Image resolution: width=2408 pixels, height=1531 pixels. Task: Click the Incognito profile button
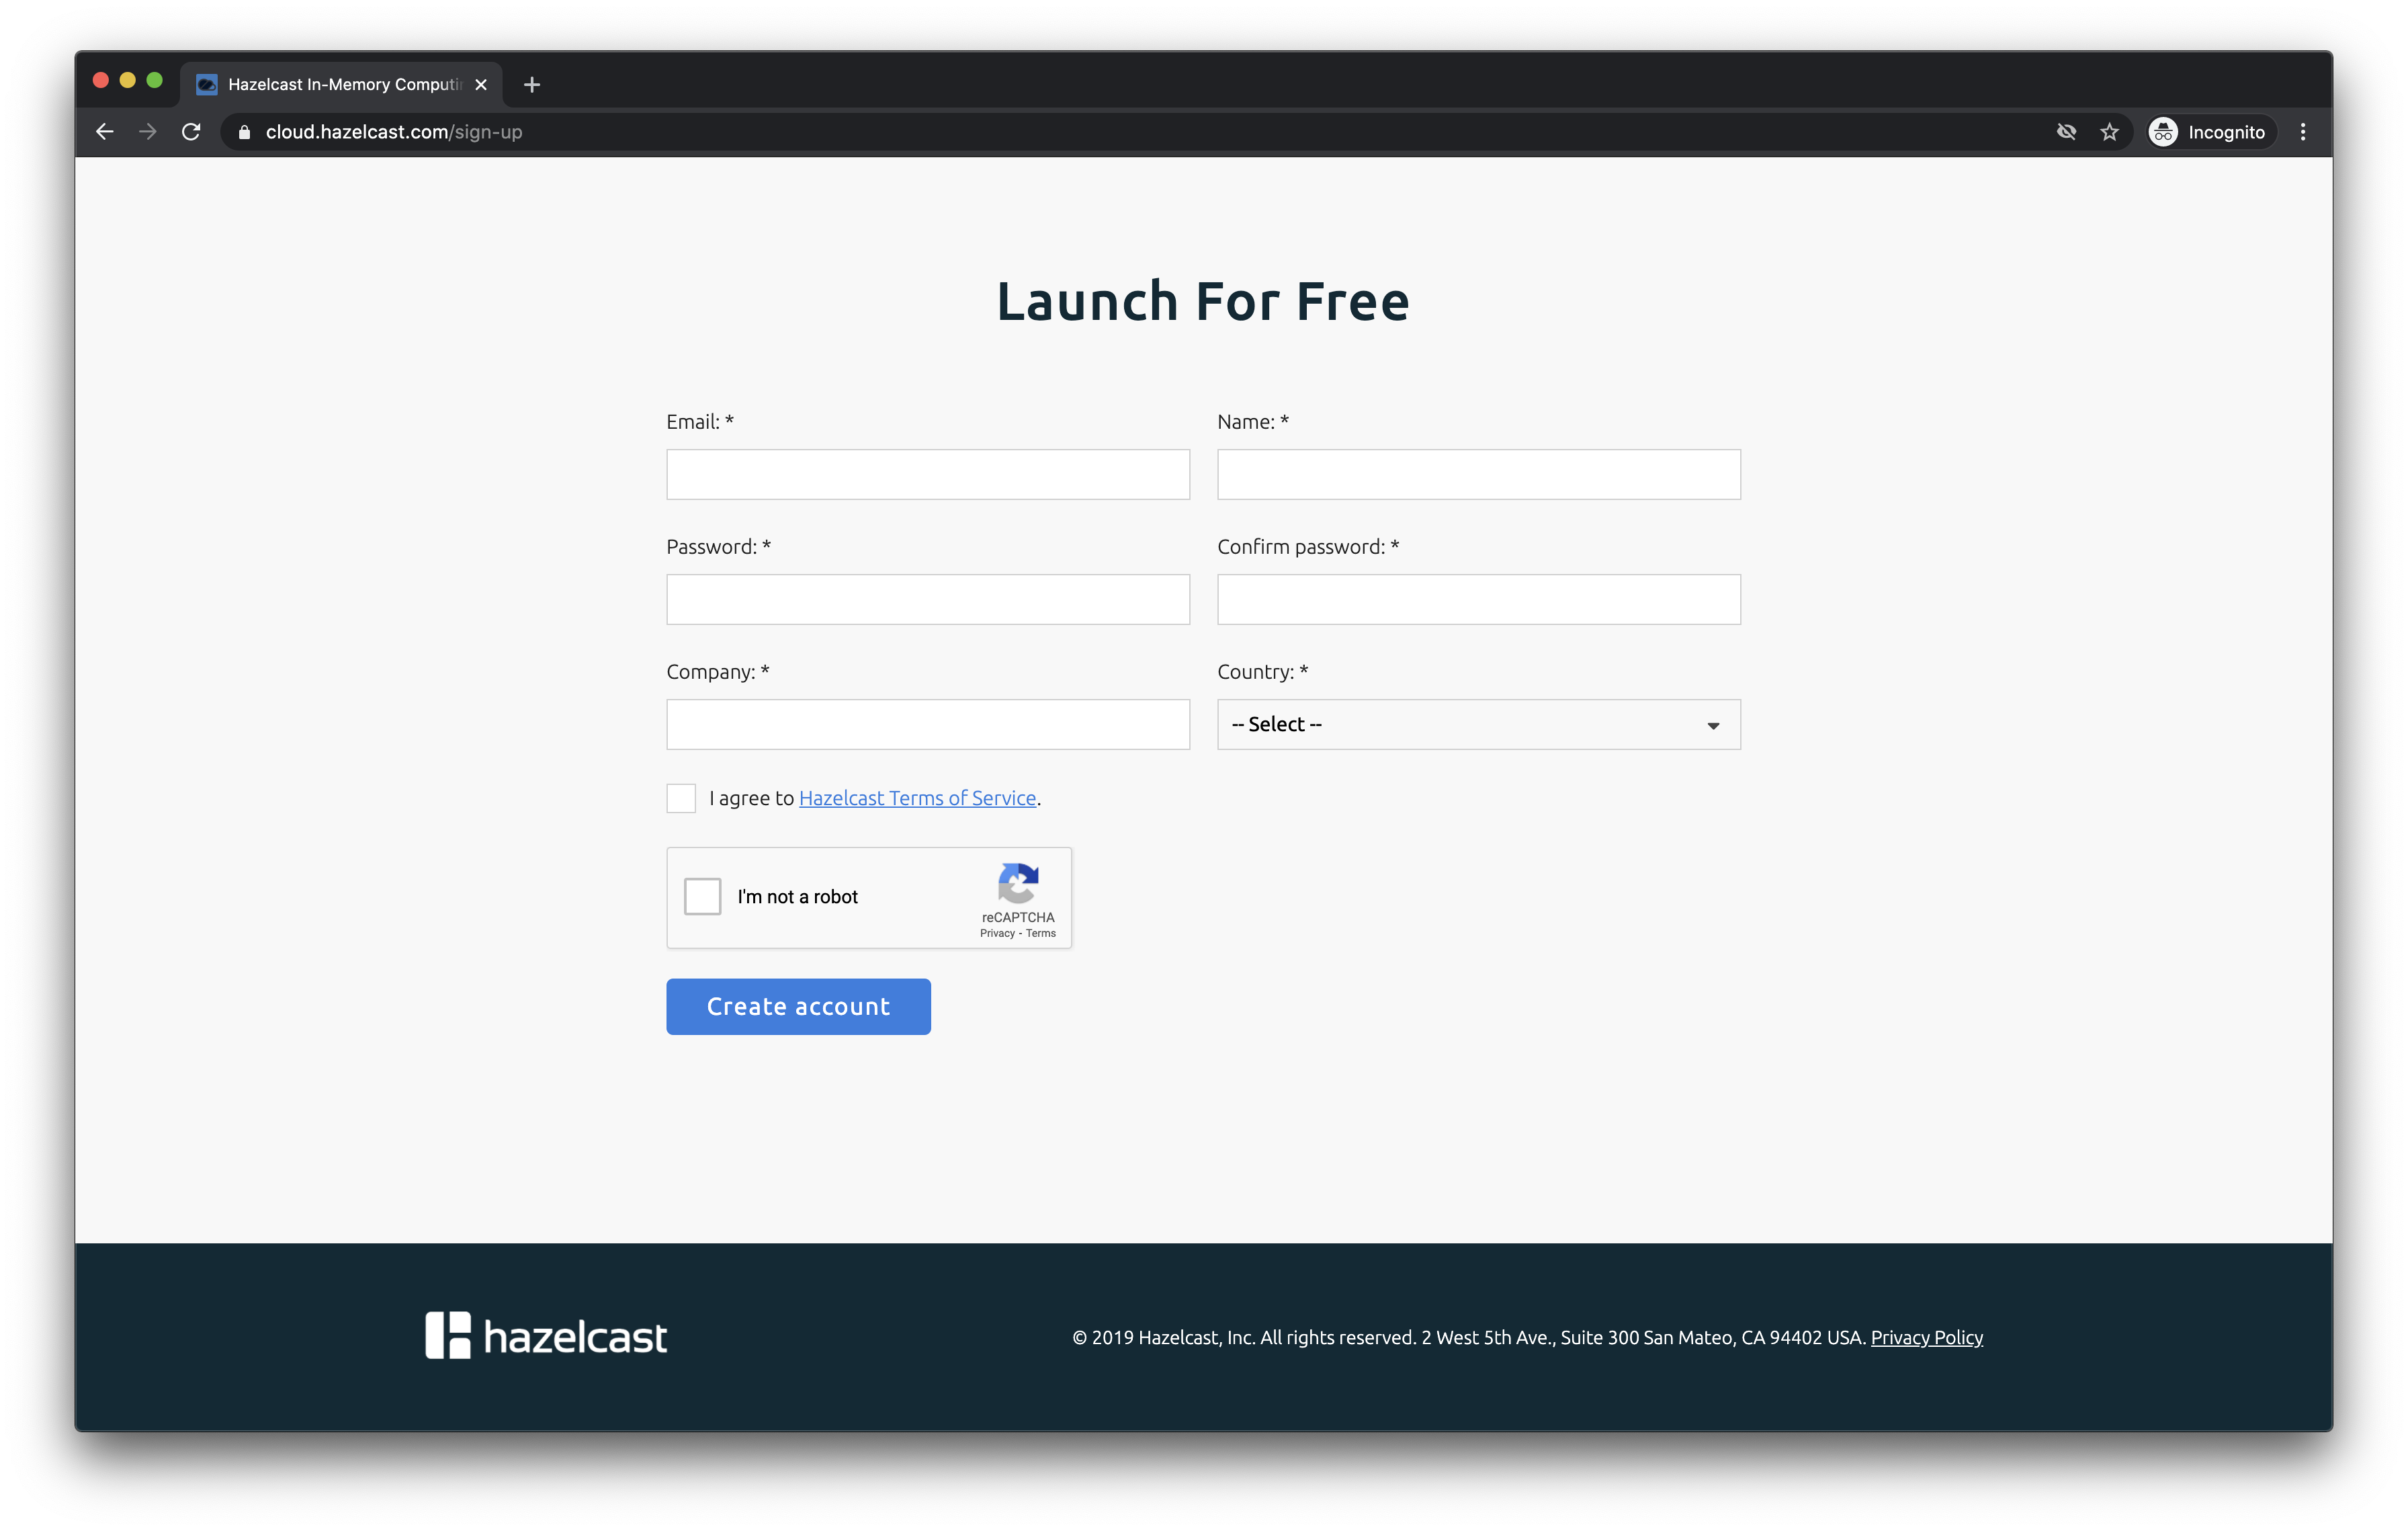[2209, 132]
